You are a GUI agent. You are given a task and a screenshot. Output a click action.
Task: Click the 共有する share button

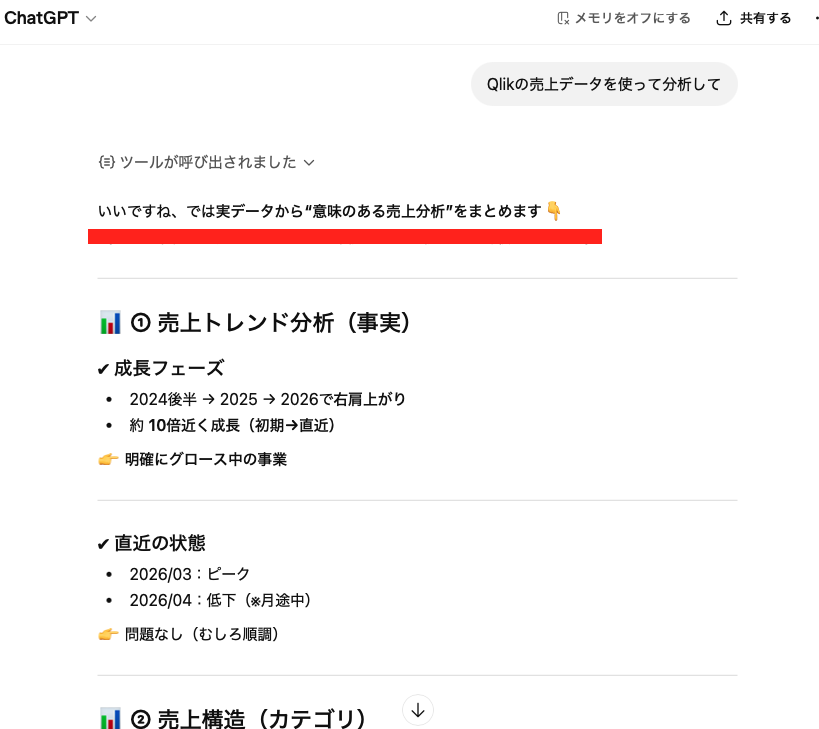point(754,18)
